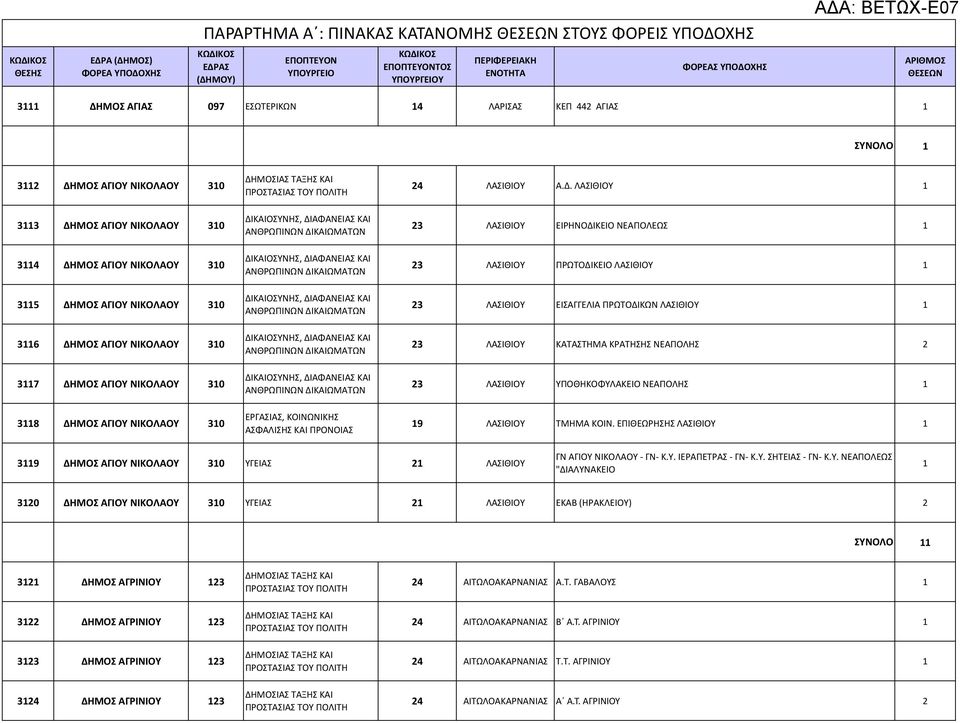Click the ΑΔΑ: ΒΕΤΩΧ-Ε07 document code
The width and height of the screenshot is (960, 723).
tap(885, 9)
